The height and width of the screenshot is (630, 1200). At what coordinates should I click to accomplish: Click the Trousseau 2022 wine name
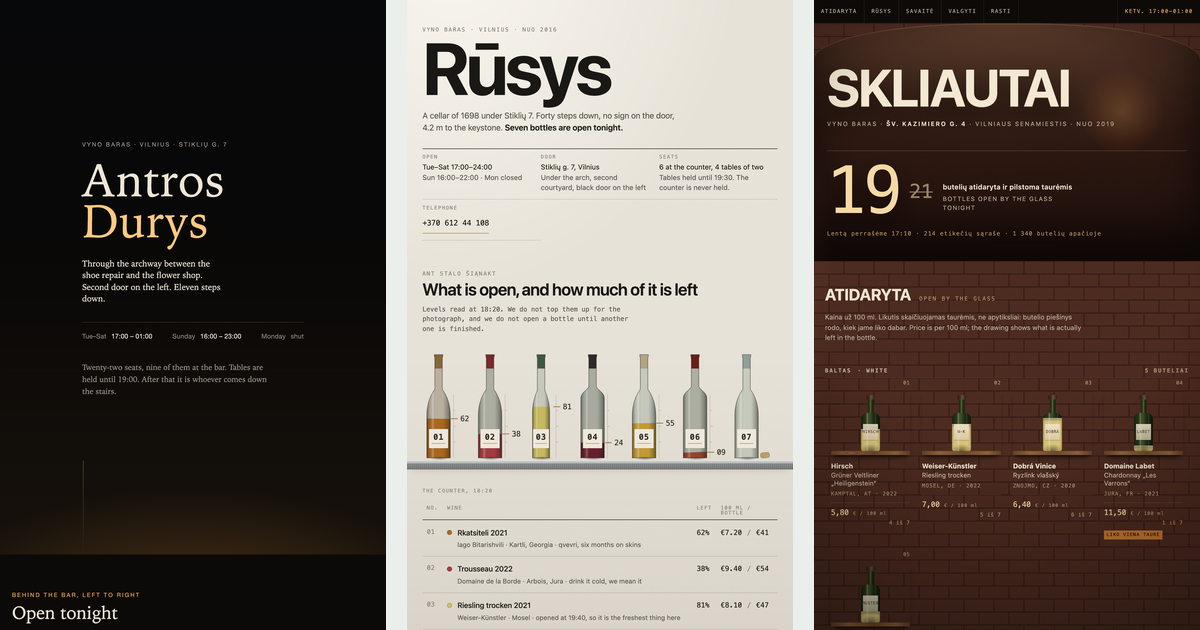point(485,569)
